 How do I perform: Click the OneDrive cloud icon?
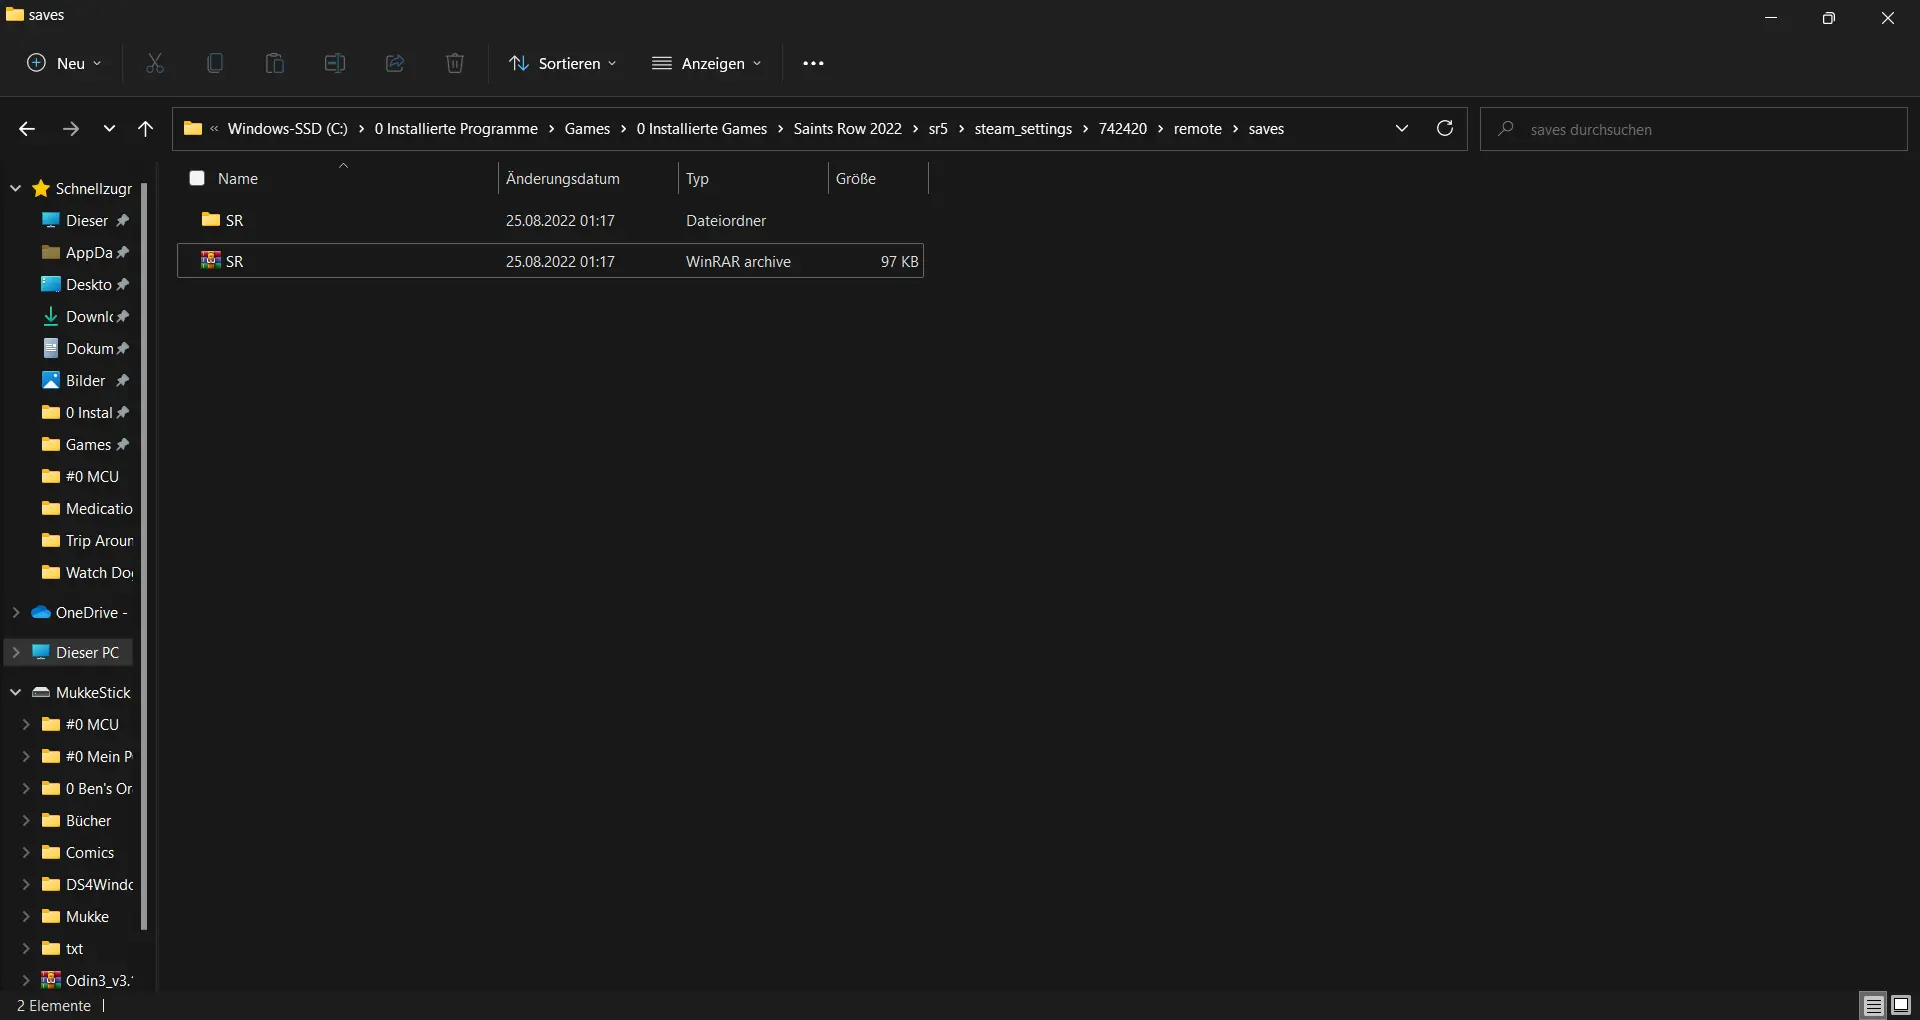point(41,612)
